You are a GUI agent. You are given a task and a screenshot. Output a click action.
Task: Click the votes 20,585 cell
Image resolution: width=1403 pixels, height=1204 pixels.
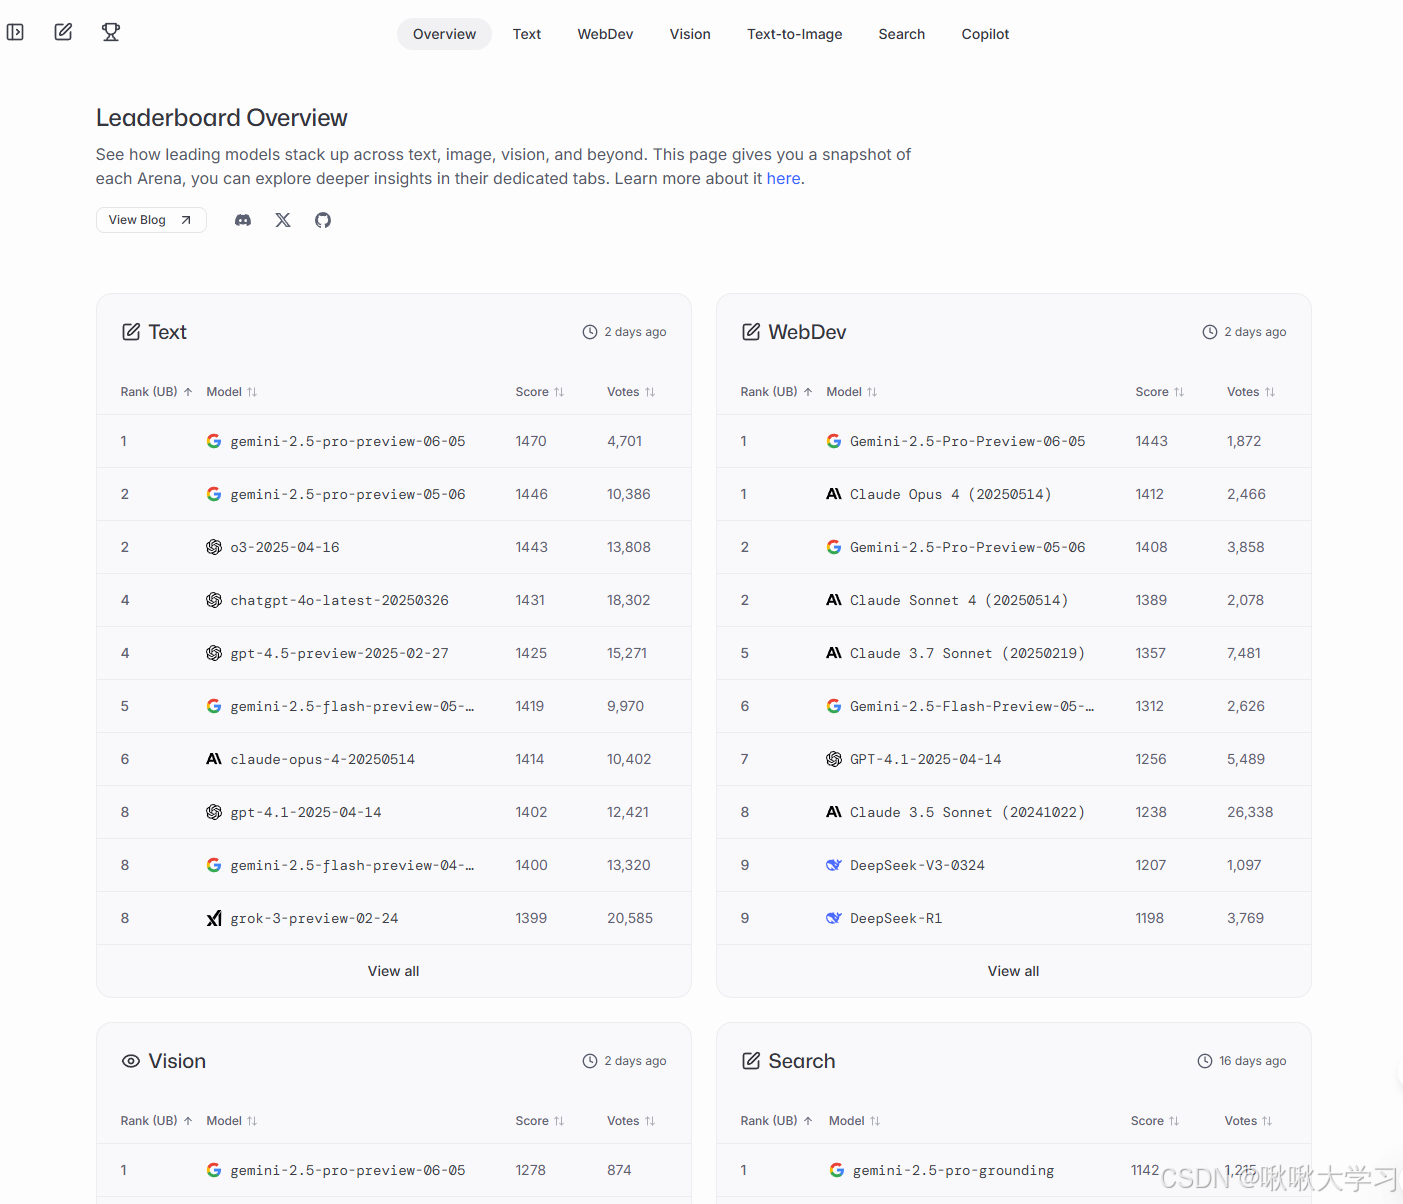coord(630,918)
